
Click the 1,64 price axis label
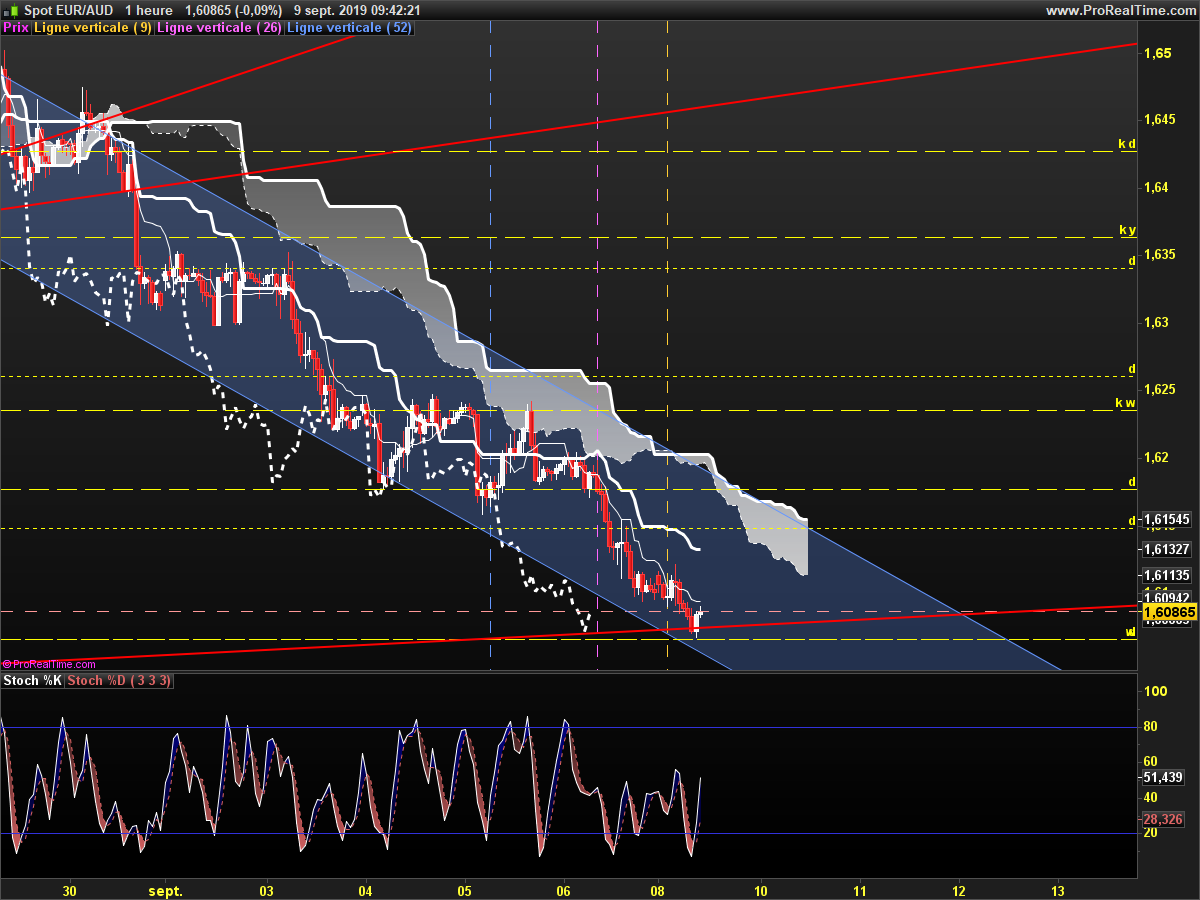point(1156,187)
